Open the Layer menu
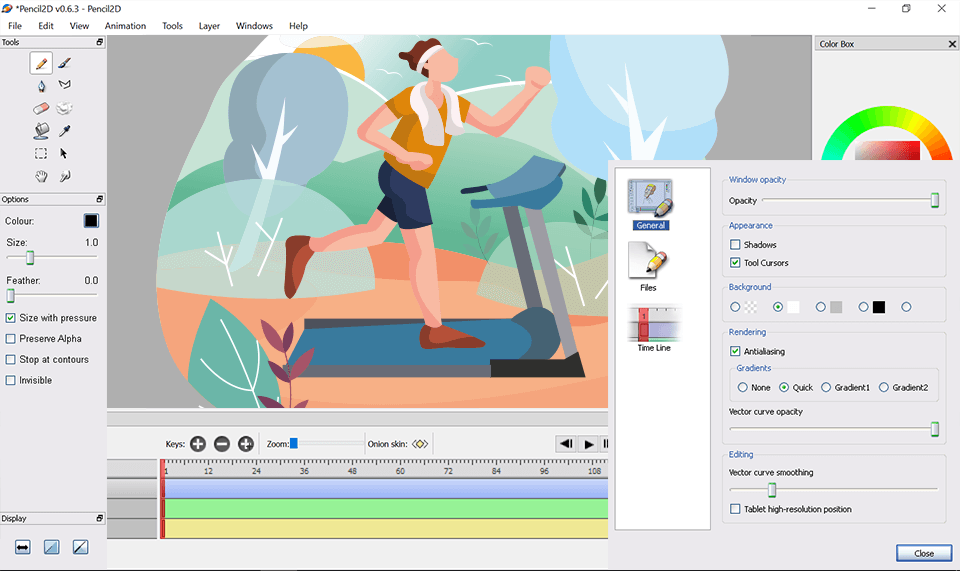The width and height of the screenshot is (960, 571). (209, 26)
